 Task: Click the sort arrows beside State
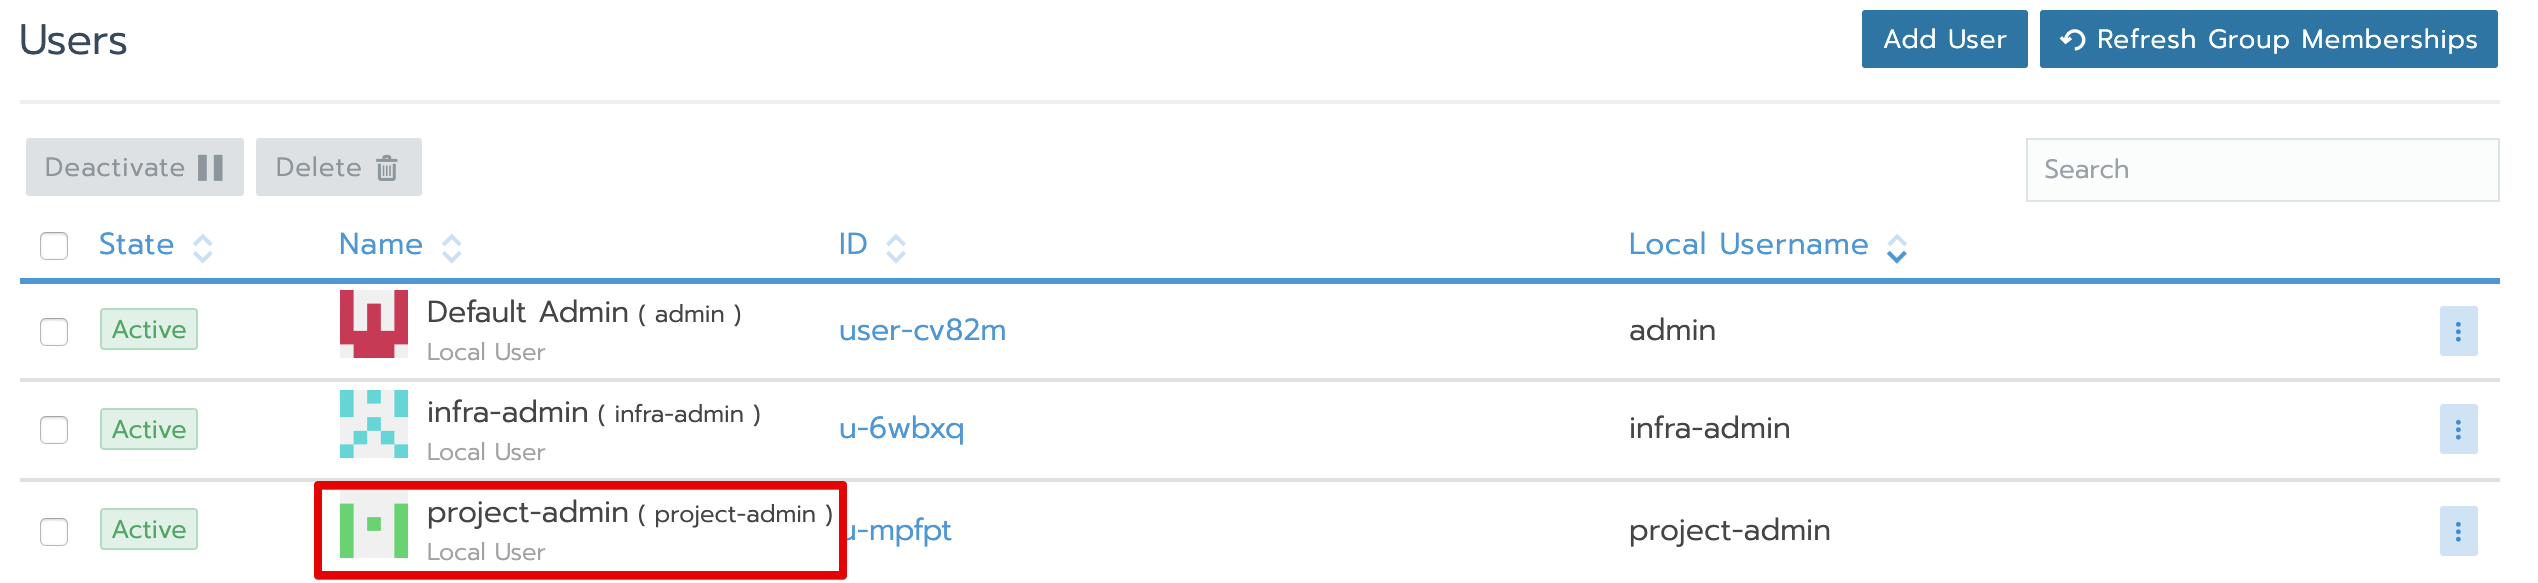point(203,247)
